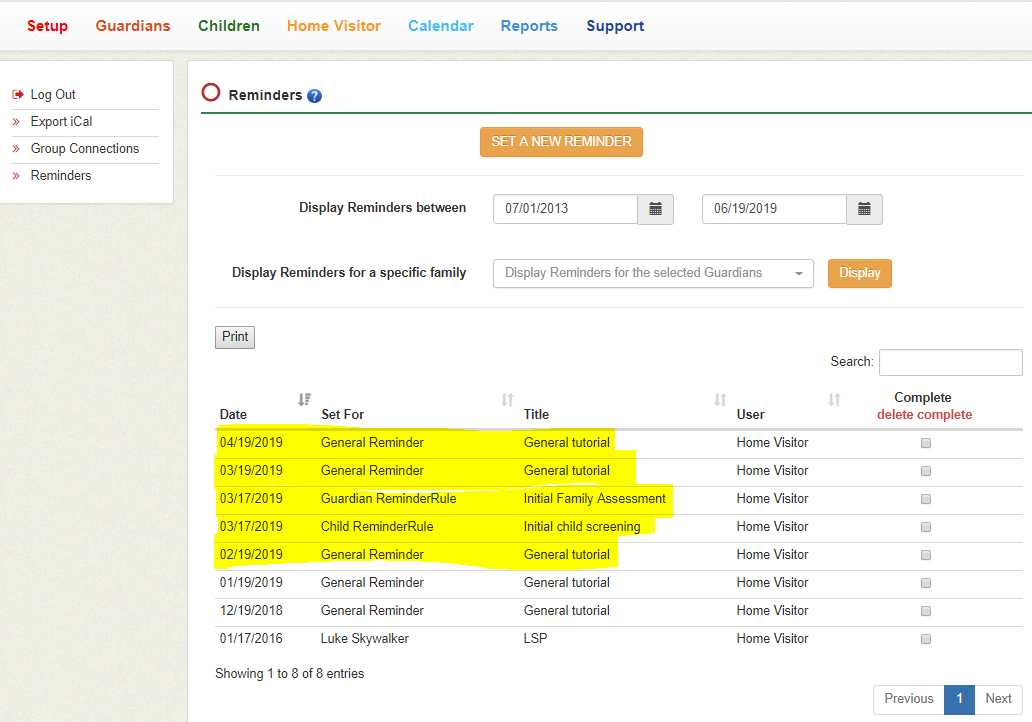Sort table by the User column icon
This screenshot has width=1032, height=722.
[x=834, y=400]
